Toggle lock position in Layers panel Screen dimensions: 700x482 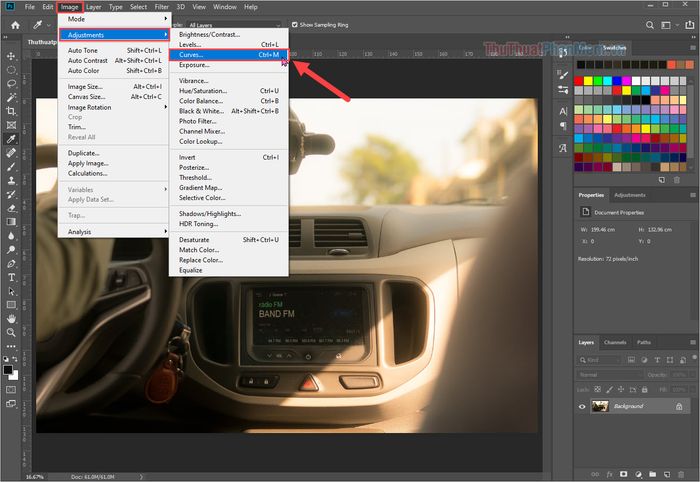(621, 390)
